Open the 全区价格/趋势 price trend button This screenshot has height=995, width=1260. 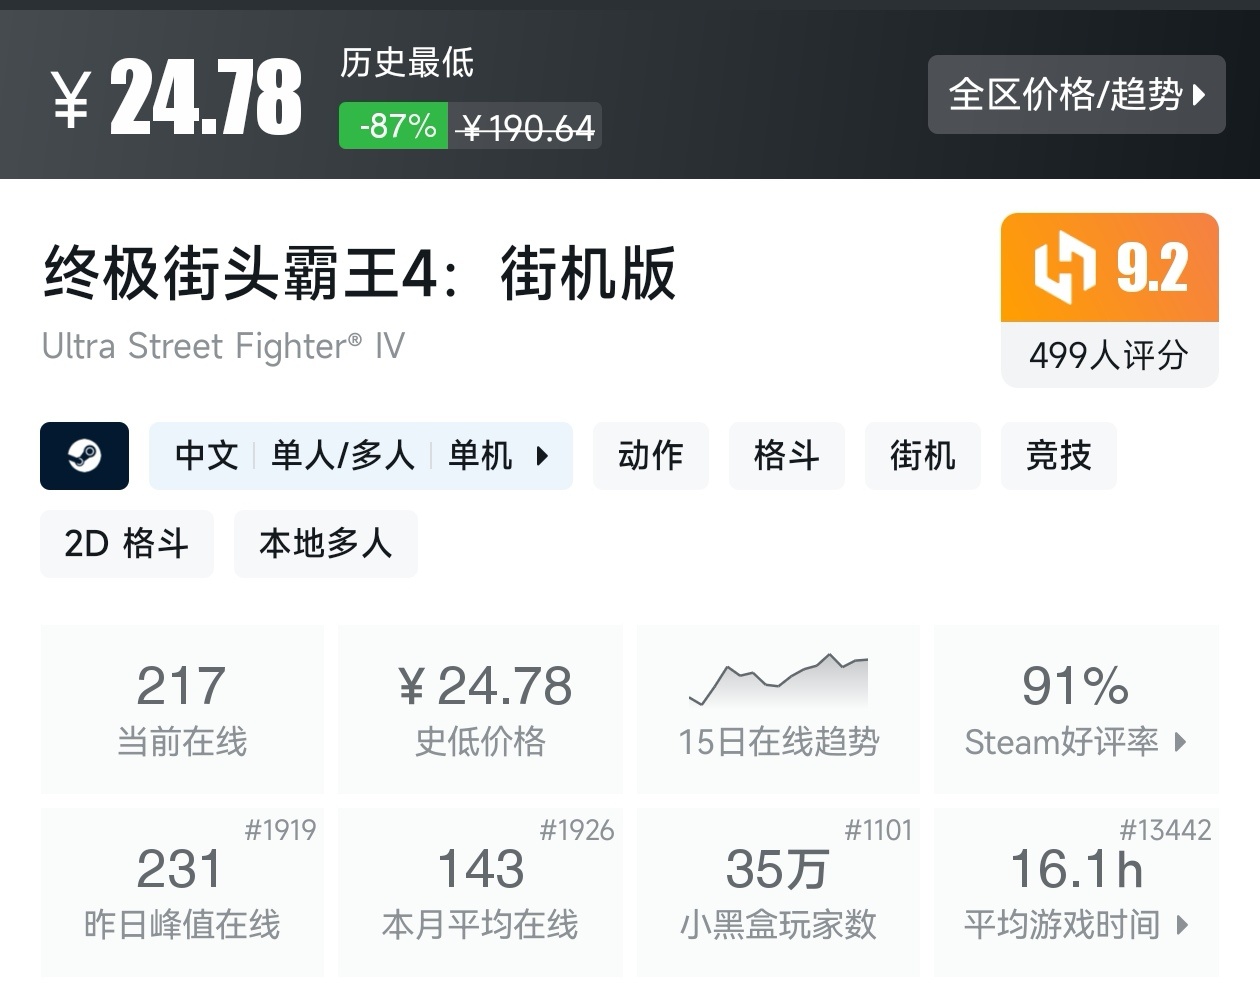click(x=1076, y=95)
